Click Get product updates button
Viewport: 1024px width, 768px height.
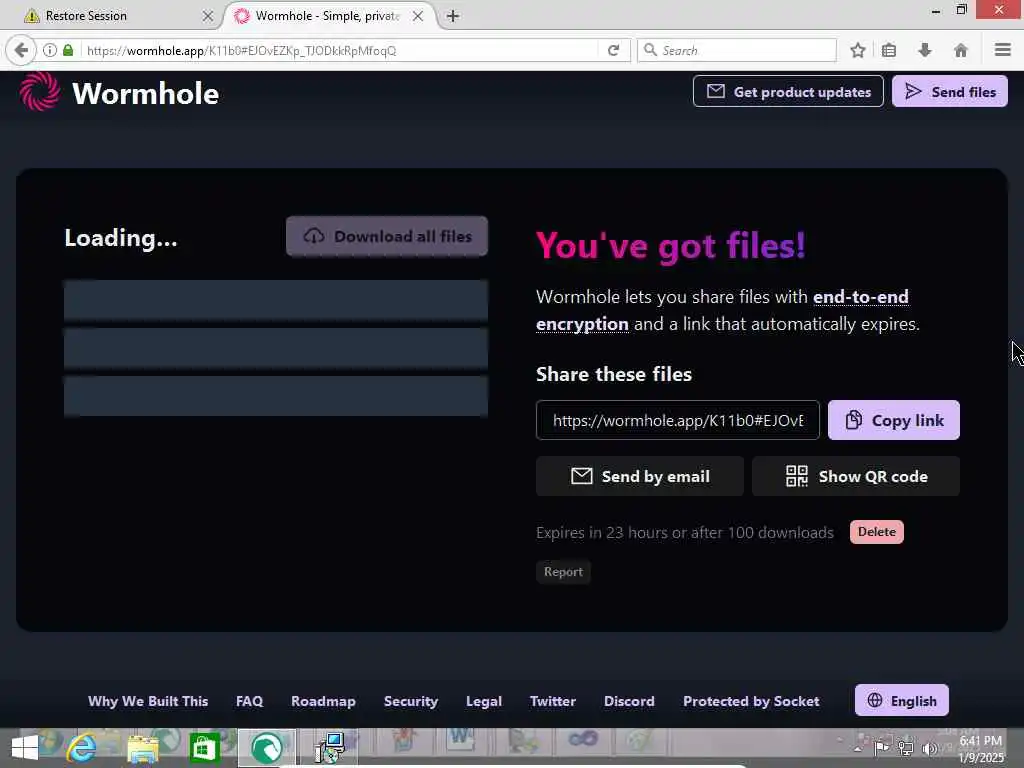(x=788, y=91)
